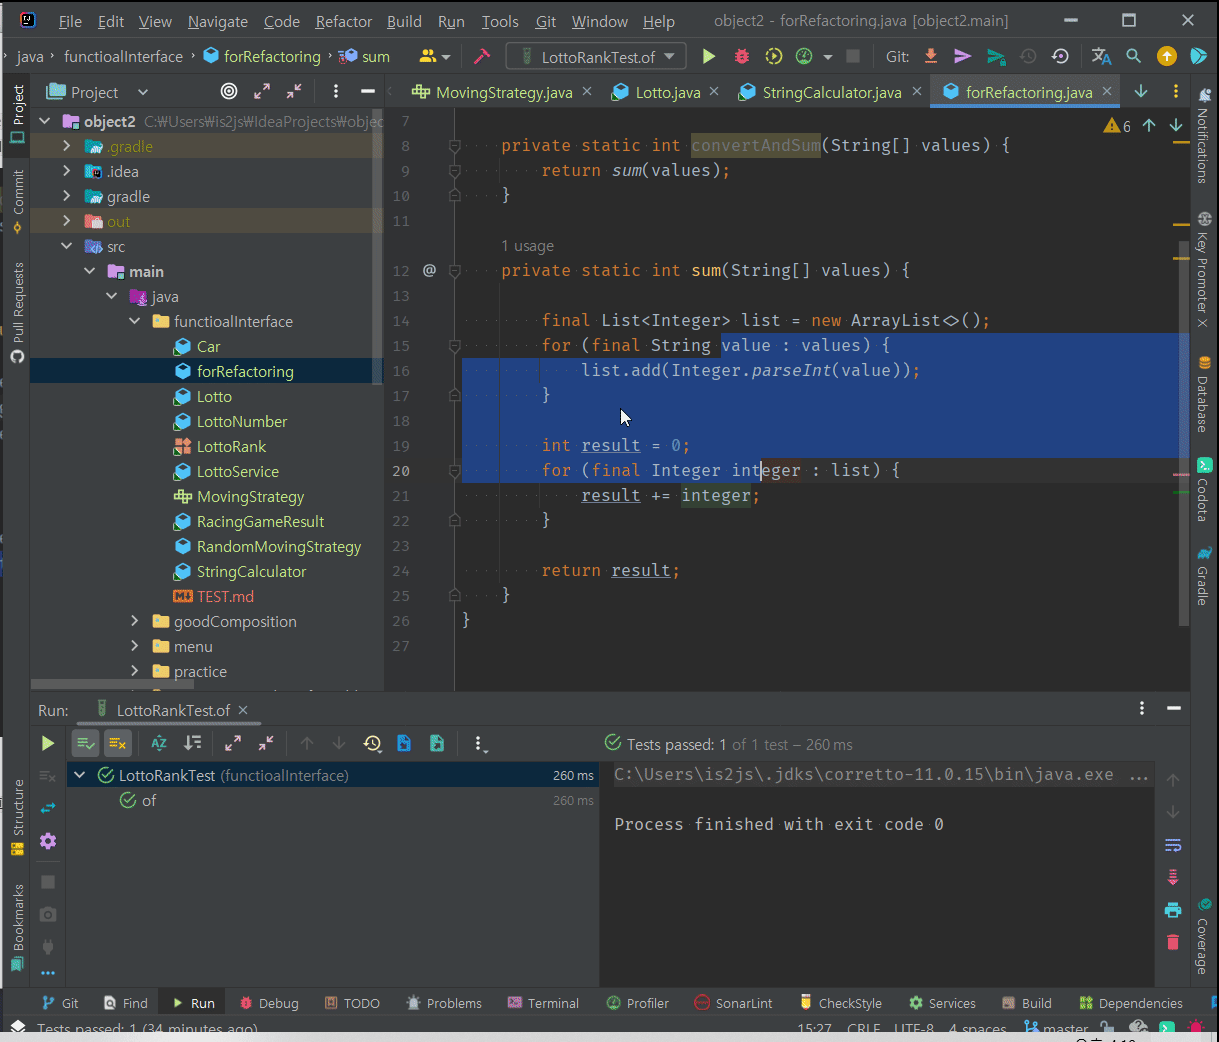The width and height of the screenshot is (1219, 1042).
Task: Open LottoService class in project tree
Action: [x=237, y=472]
